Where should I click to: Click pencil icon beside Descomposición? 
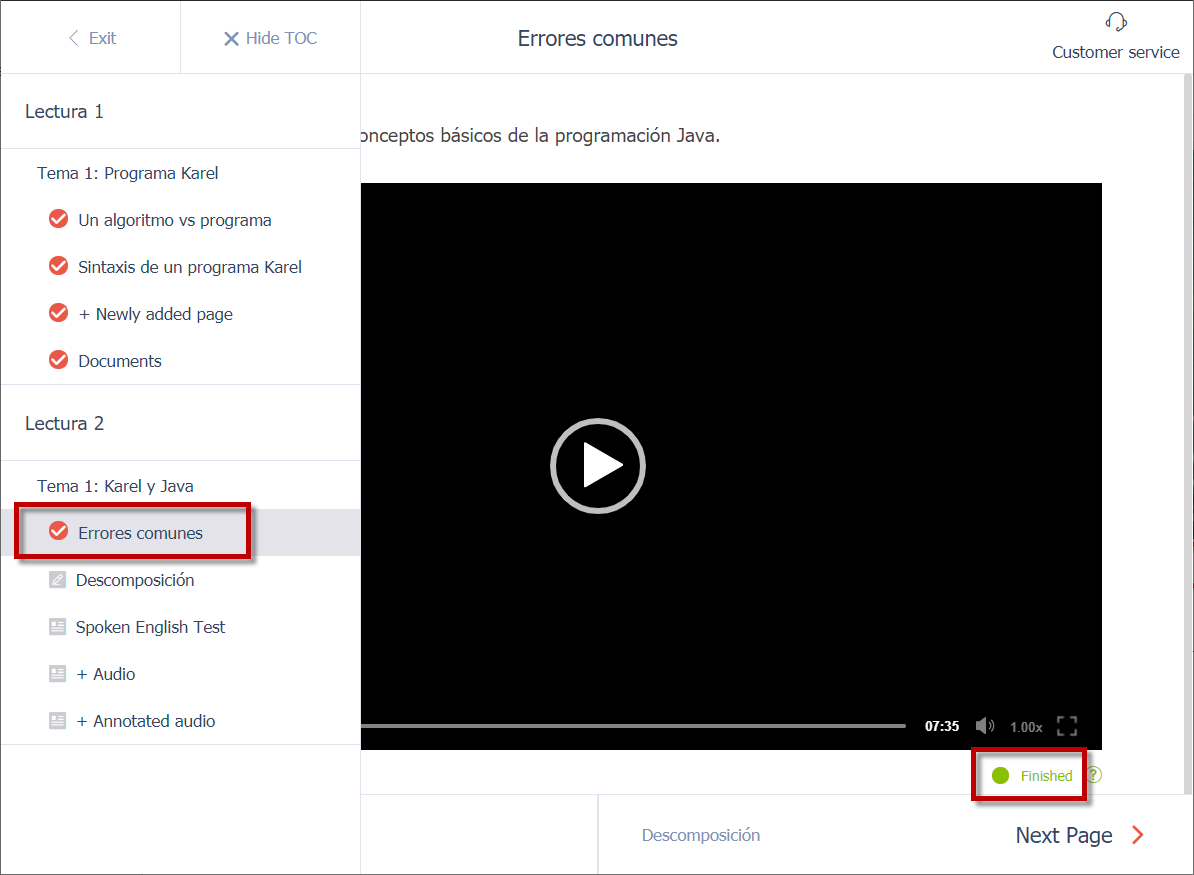[57, 580]
